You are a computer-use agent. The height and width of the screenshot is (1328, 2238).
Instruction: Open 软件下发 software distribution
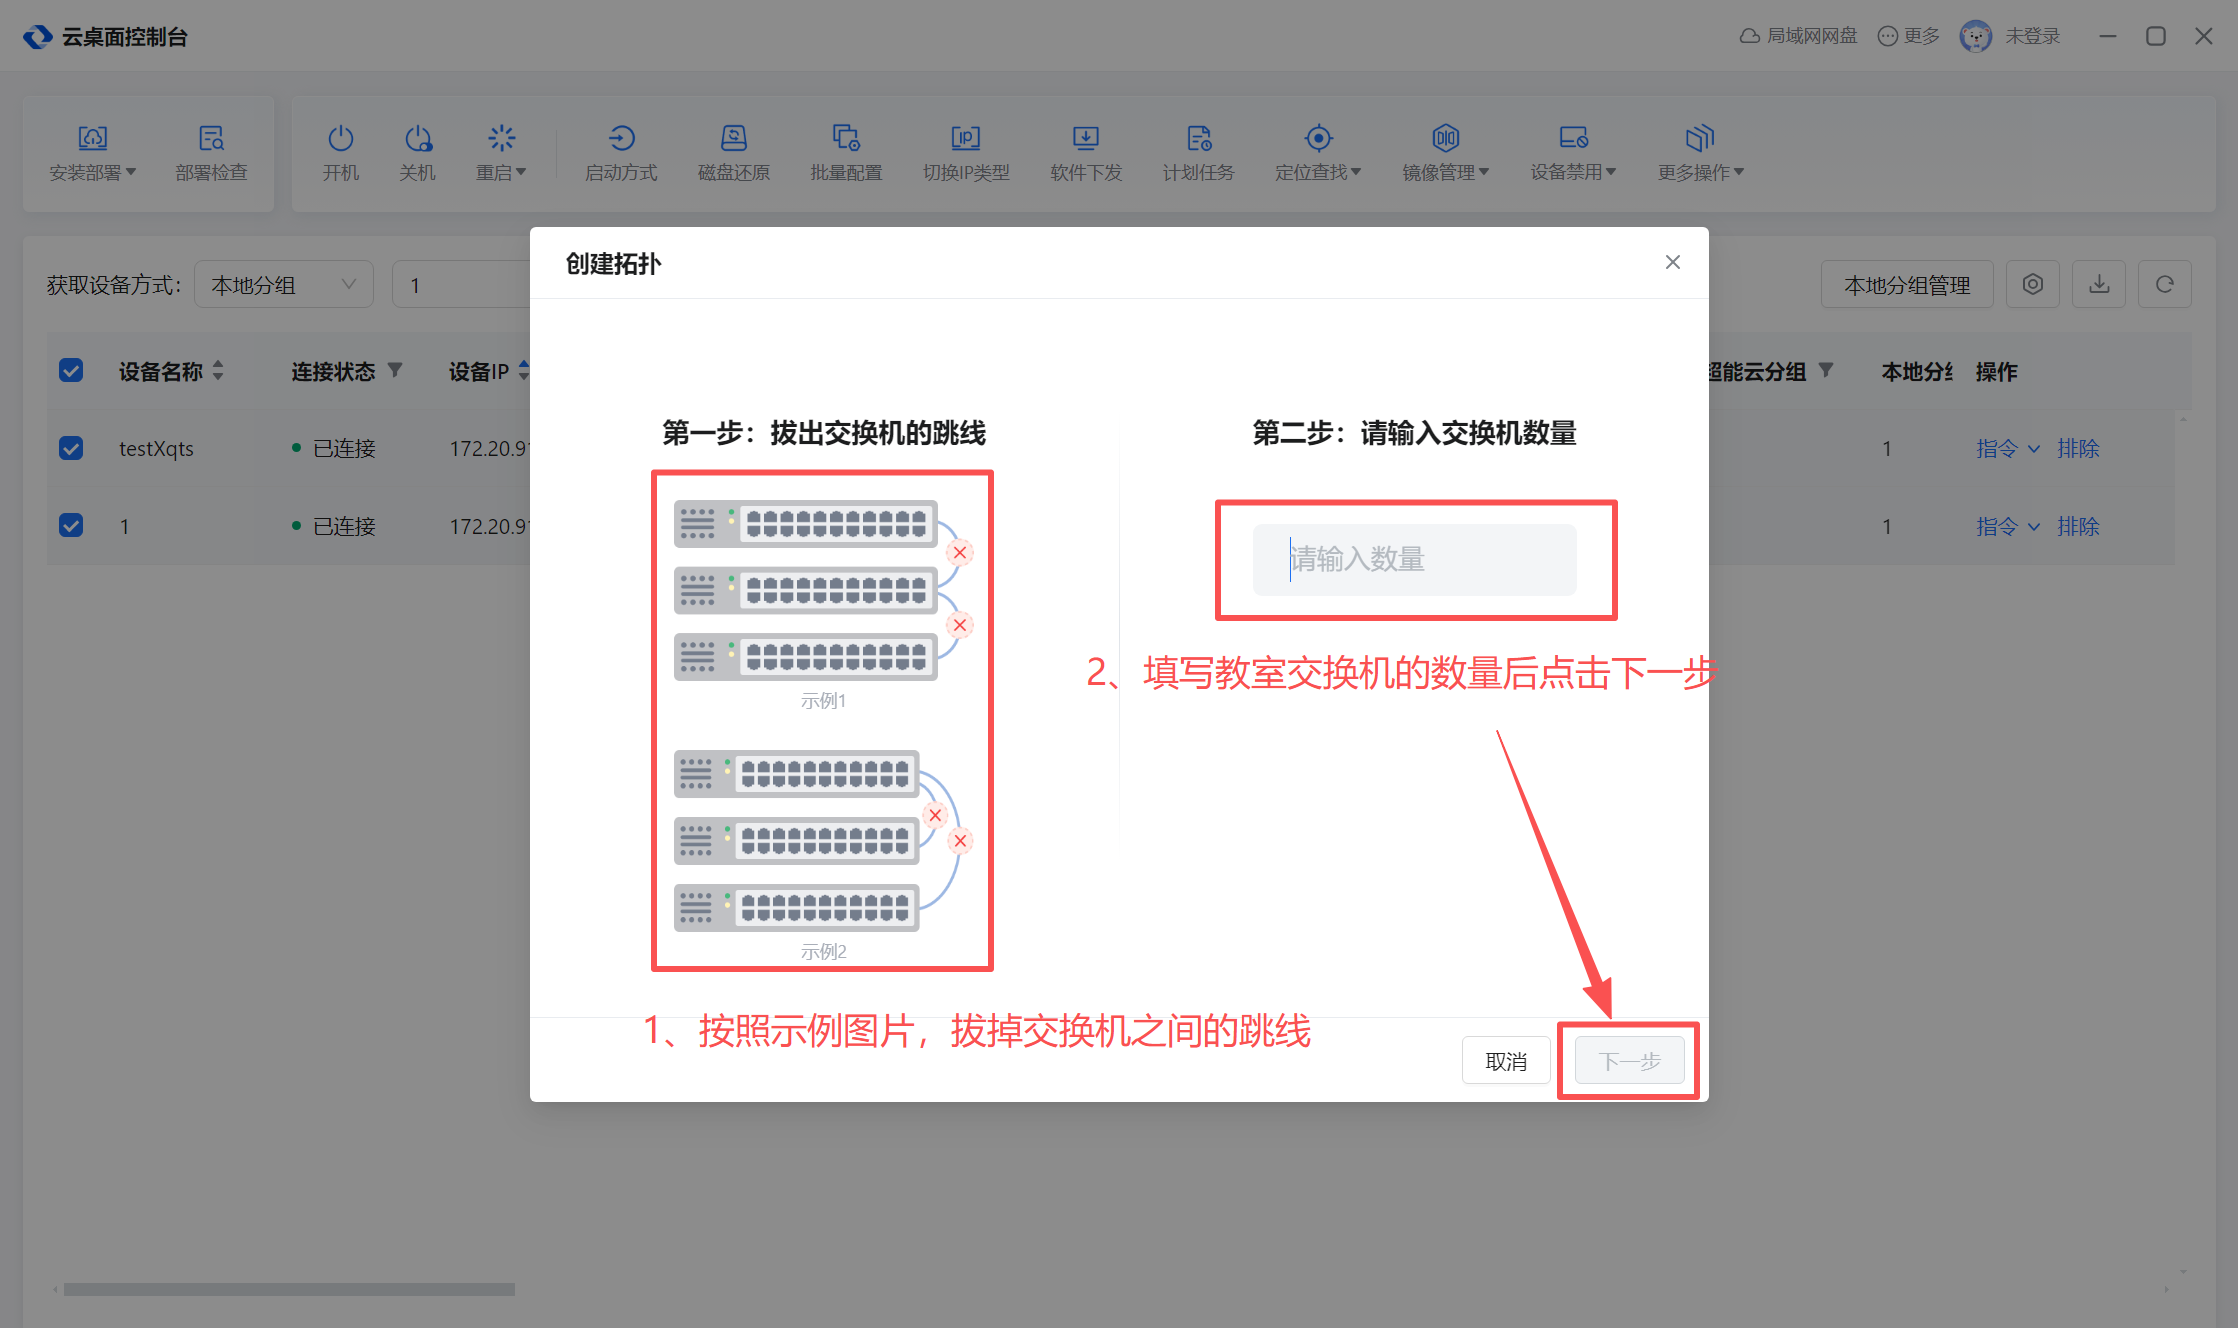1085,140
